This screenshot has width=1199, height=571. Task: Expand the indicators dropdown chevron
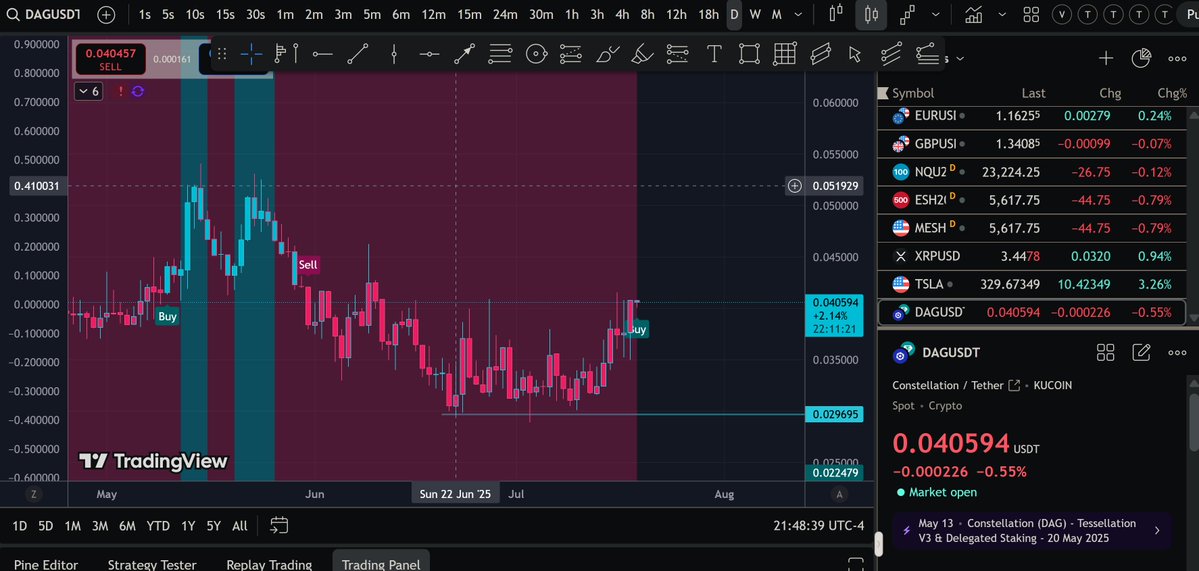(1001, 15)
